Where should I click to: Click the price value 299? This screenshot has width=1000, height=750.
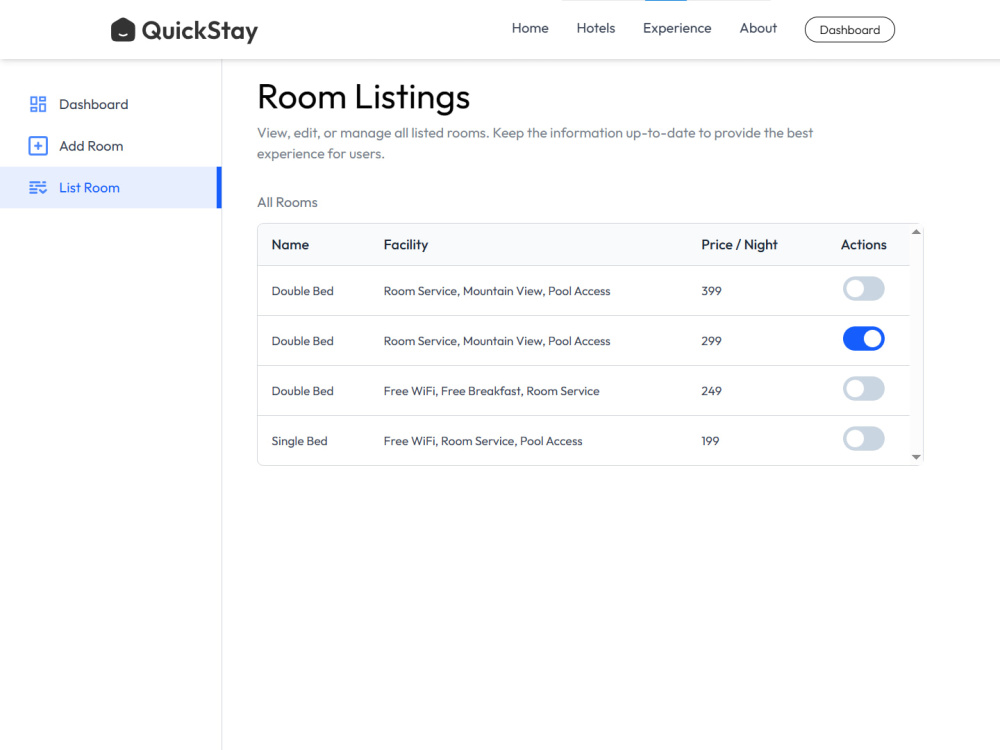coord(711,341)
